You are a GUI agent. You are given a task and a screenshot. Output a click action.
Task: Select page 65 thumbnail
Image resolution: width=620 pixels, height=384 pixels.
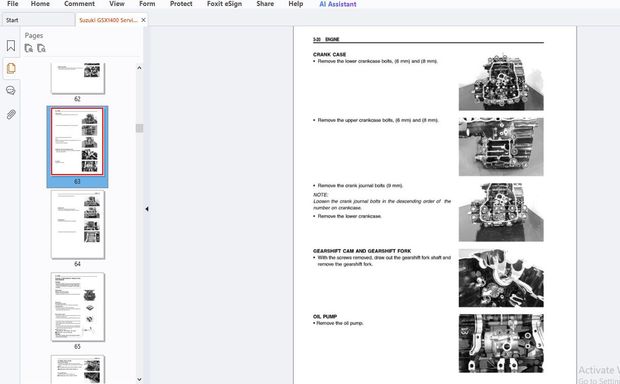point(78,307)
